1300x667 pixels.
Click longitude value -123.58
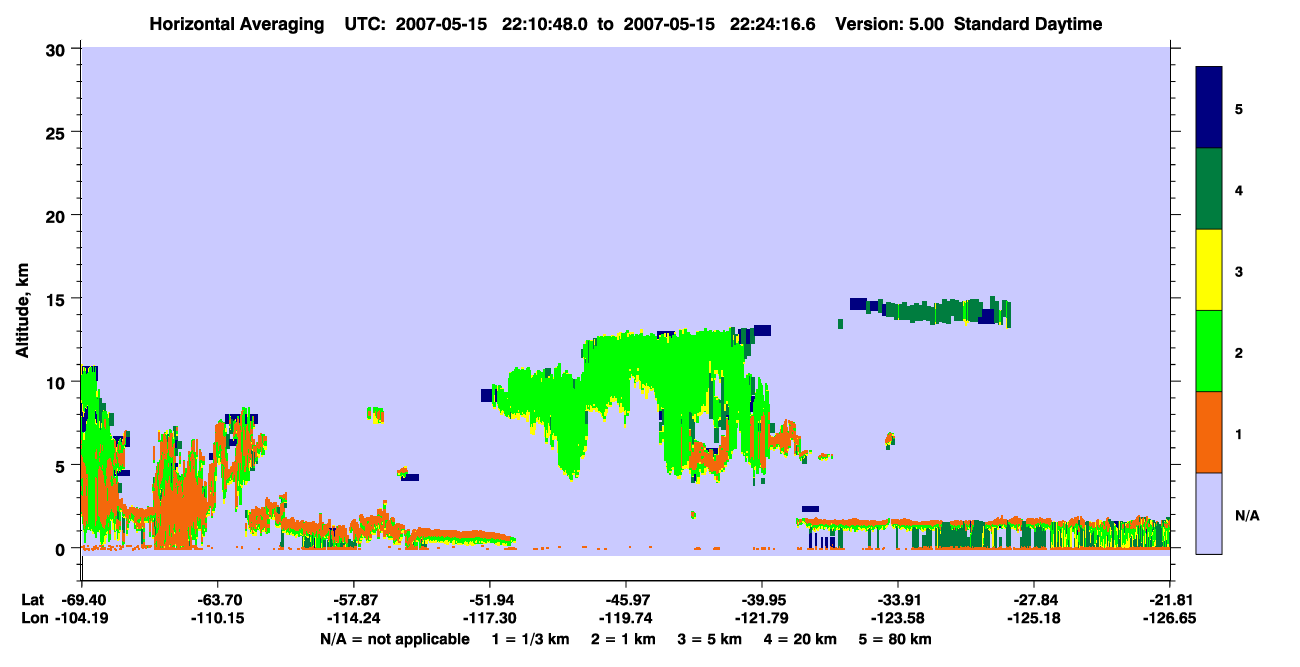898,618
